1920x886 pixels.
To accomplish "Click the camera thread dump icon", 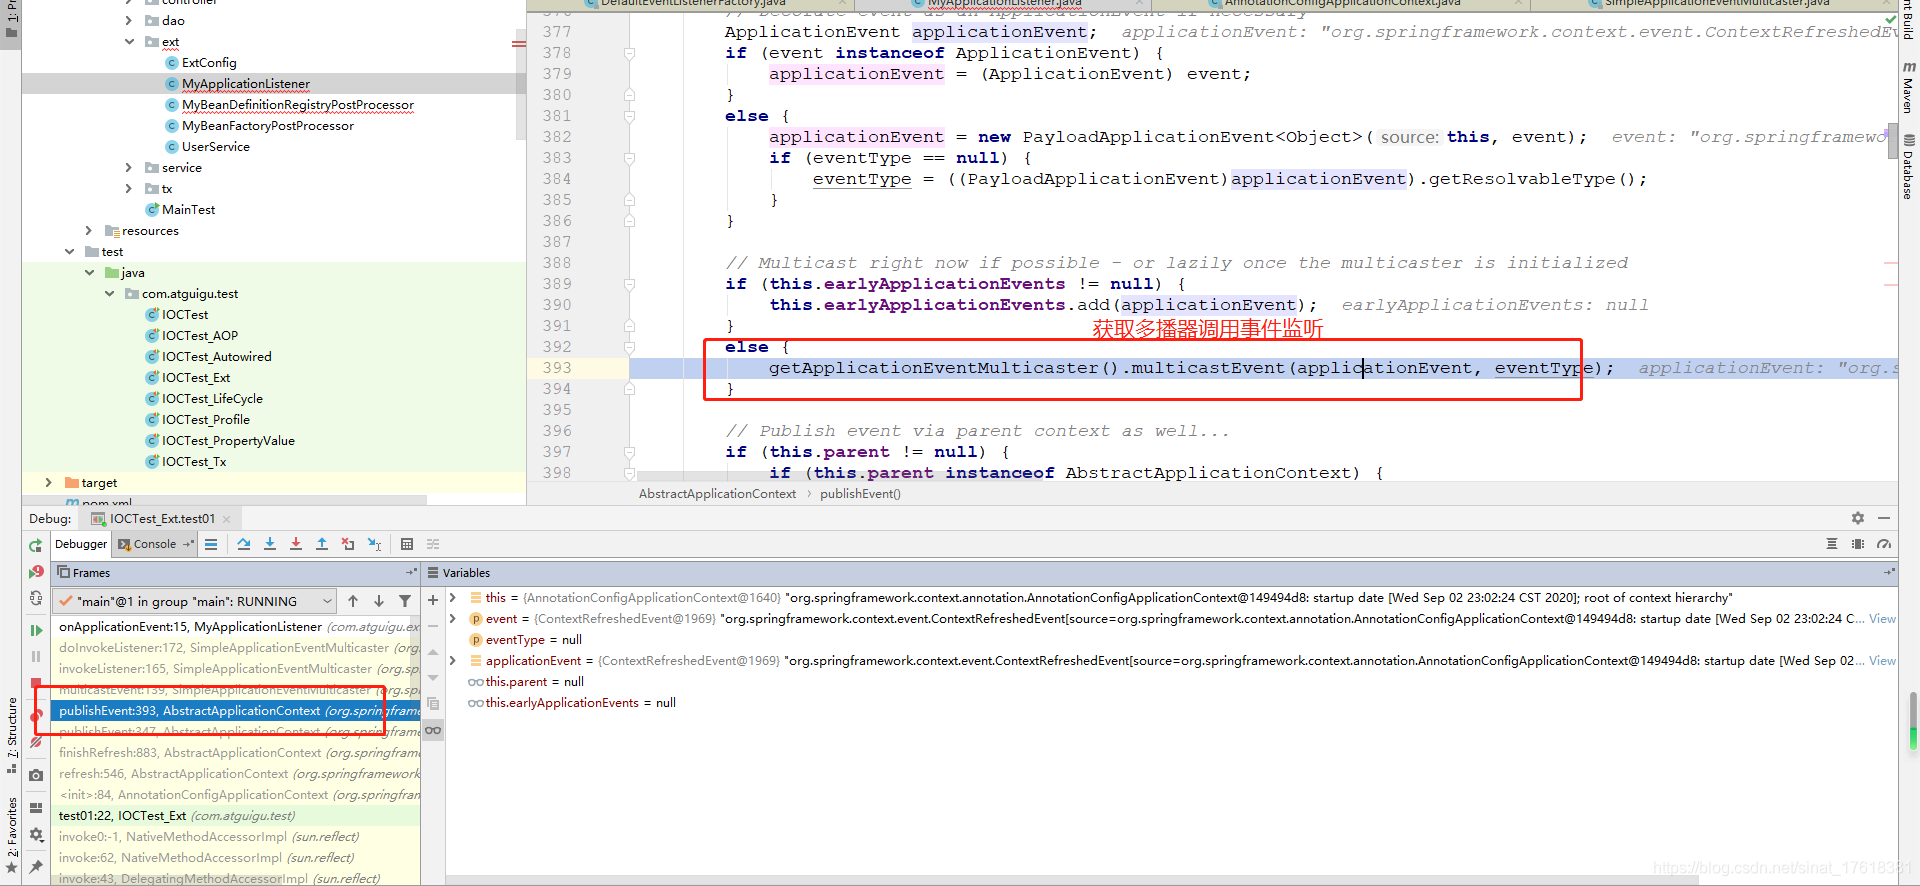I will [x=36, y=775].
